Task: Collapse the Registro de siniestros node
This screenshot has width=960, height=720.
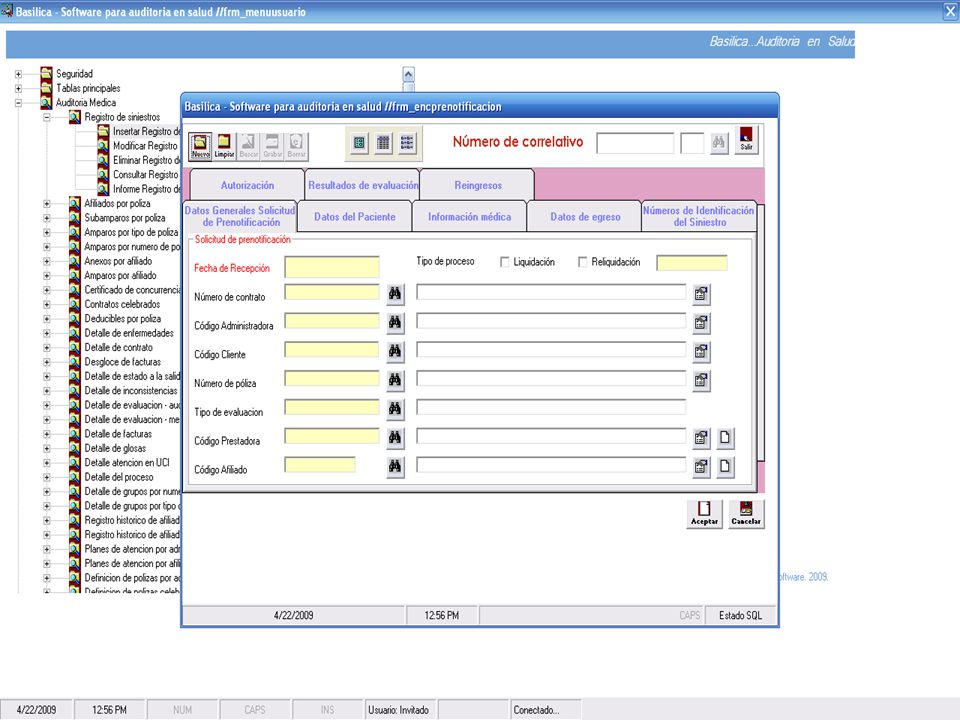Action: [x=47, y=117]
